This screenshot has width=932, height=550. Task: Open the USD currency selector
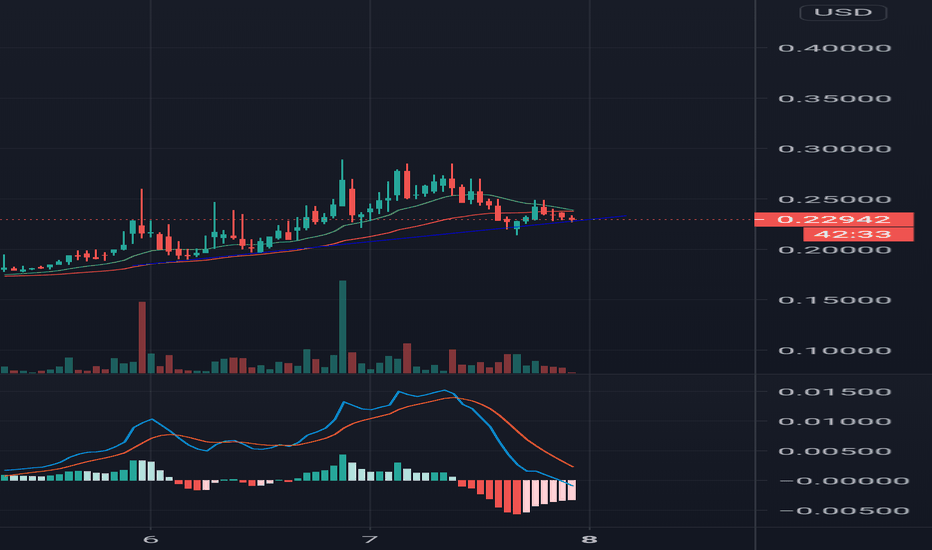843,12
